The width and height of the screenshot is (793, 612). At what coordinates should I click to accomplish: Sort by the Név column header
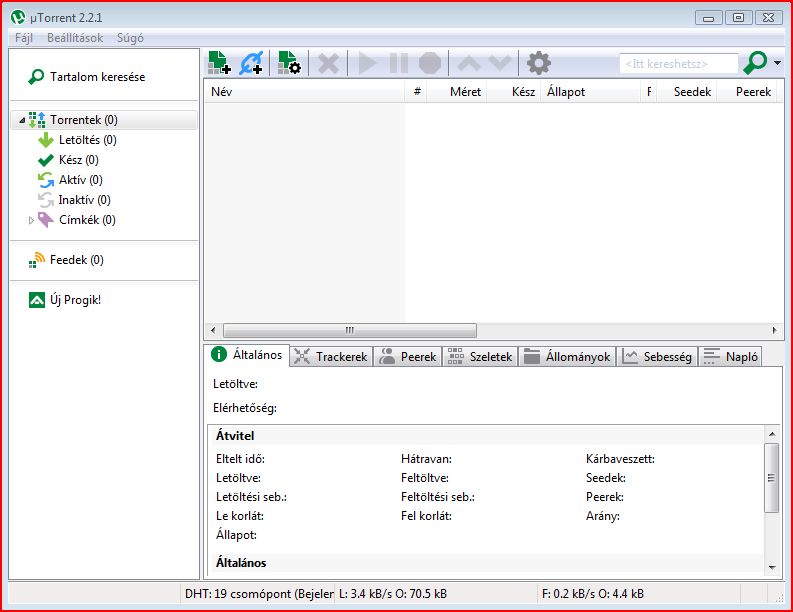coord(304,92)
